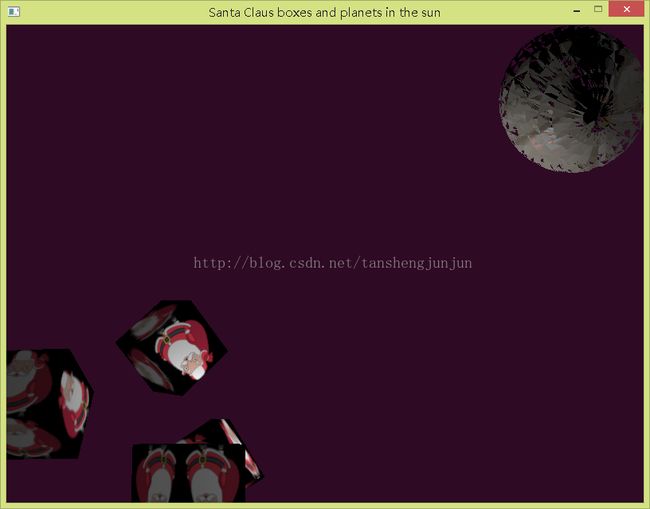
Task: Click the gray planet sphere
Action: point(572,99)
